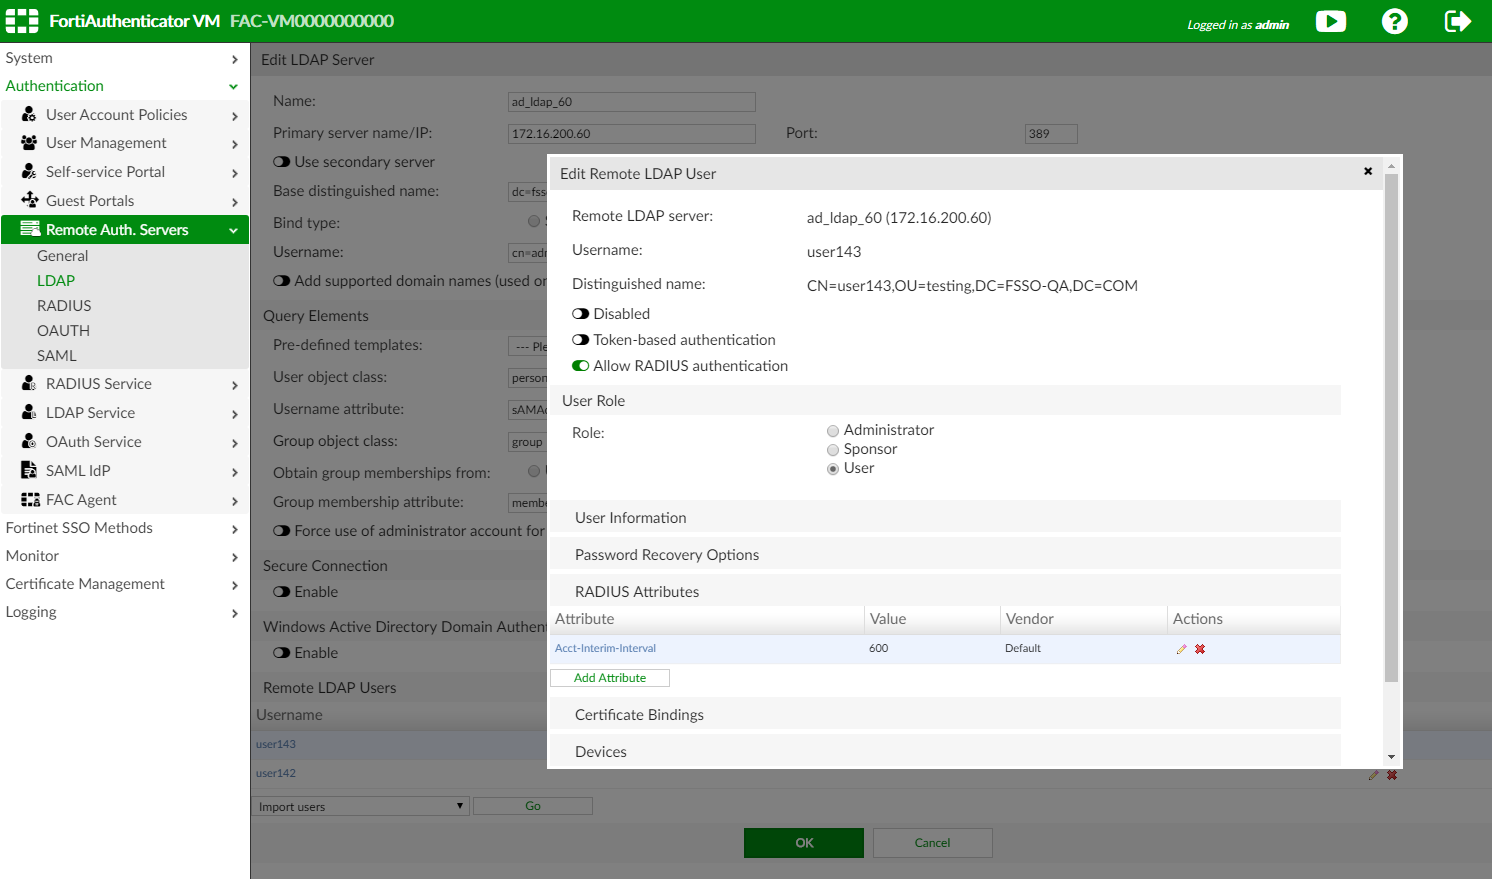
Task: Expand the Certificate Bindings section
Action: click(x=639, y=715)
